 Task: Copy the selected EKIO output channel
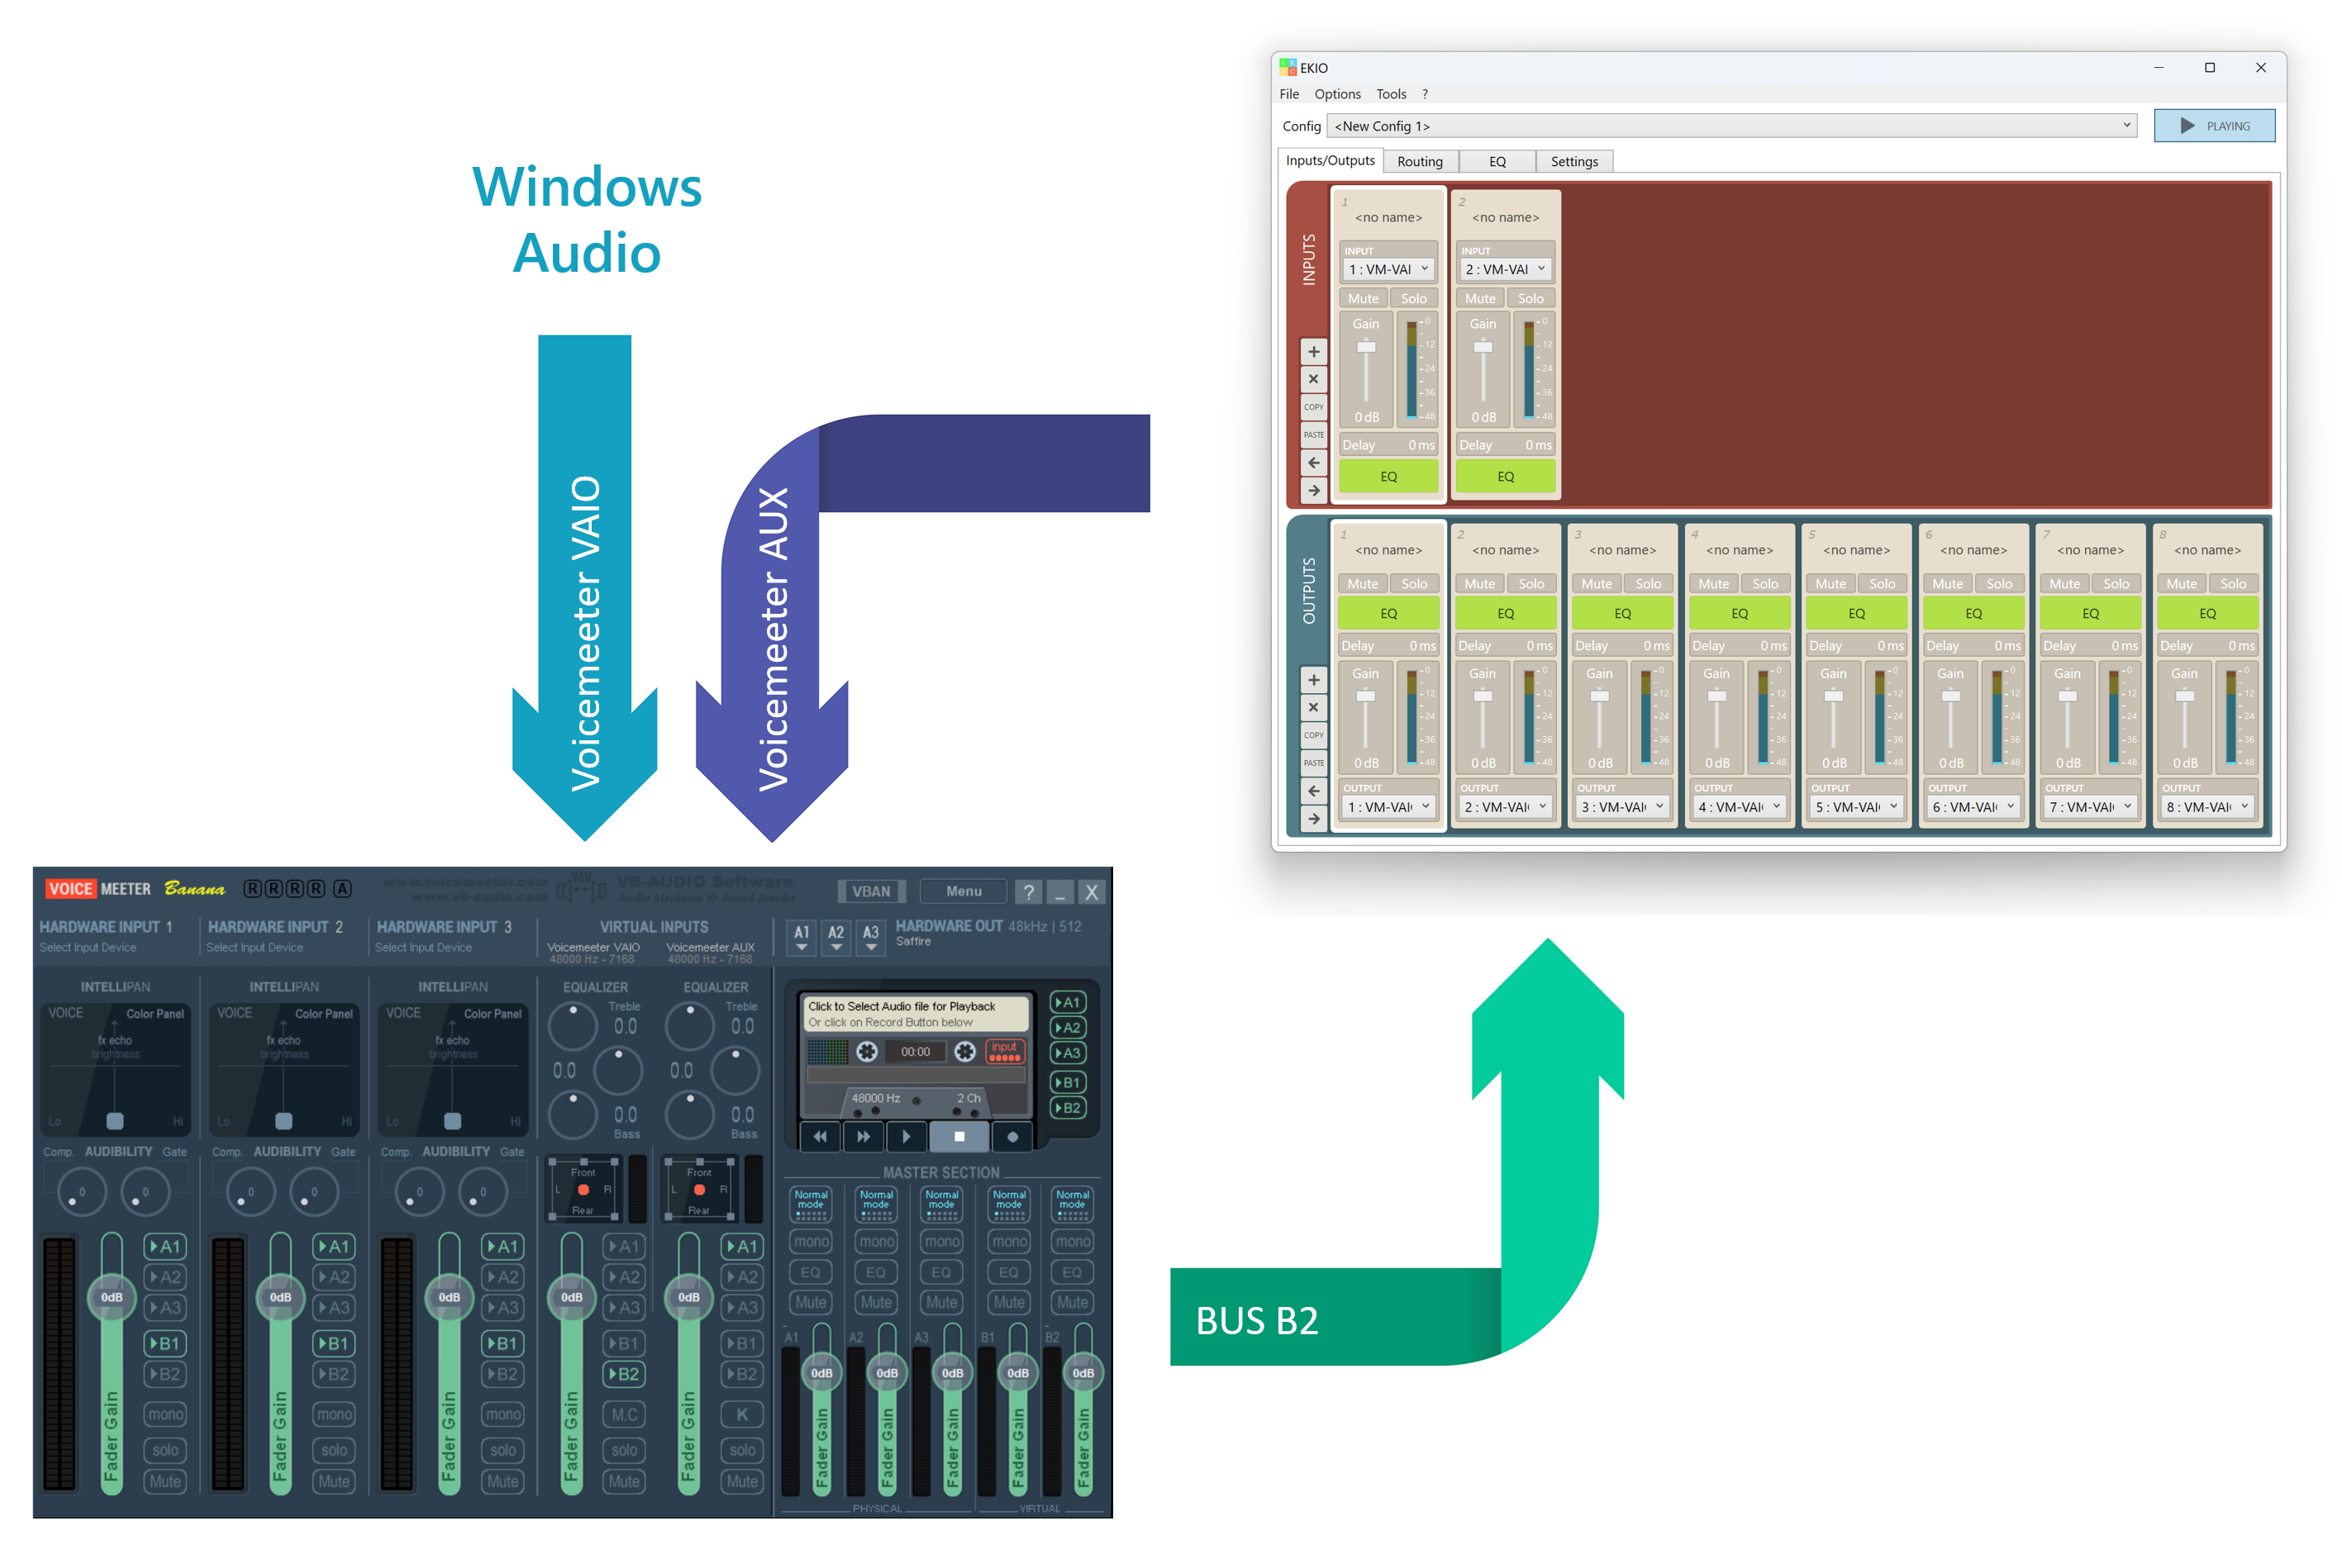pos(1313,735)
